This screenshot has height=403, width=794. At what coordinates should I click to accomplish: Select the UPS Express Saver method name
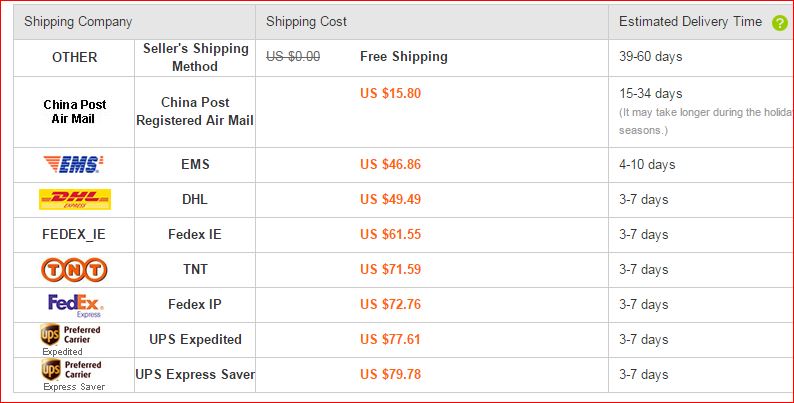[x=195, y=375]
